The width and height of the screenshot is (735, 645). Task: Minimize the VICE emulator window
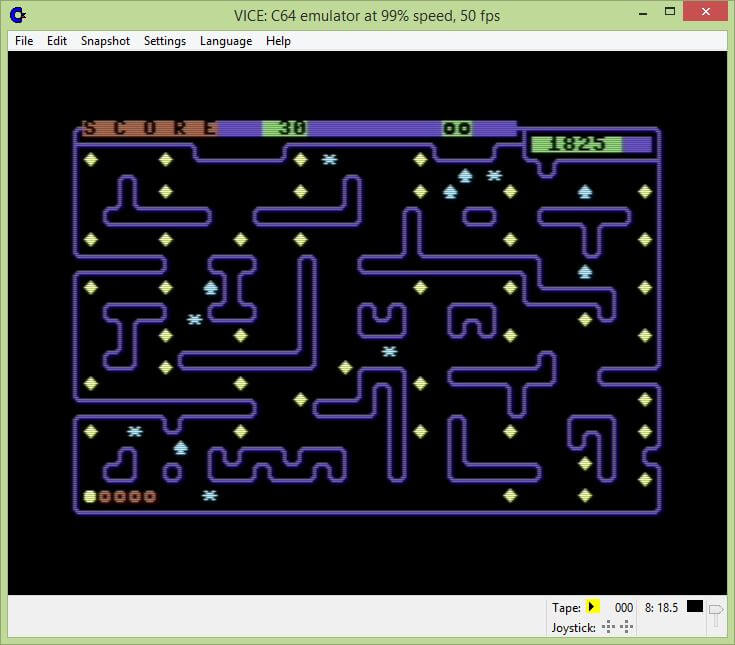point(643,13)
